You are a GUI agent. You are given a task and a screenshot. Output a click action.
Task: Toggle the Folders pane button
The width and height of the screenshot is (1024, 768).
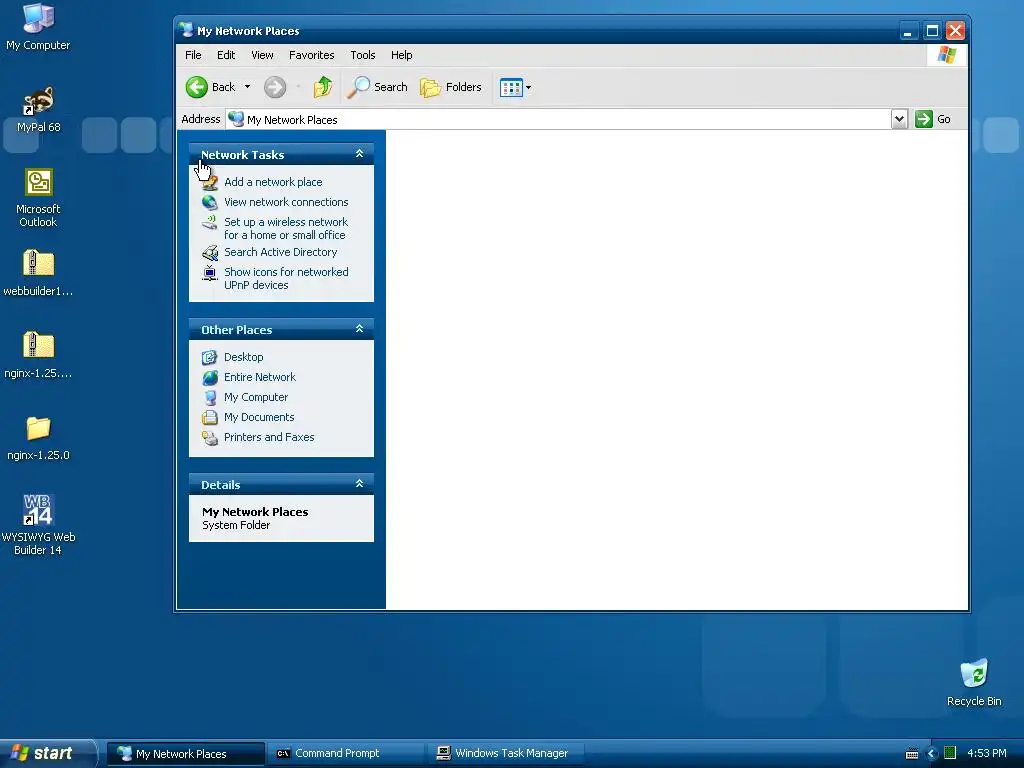click(x=451, y=87)
